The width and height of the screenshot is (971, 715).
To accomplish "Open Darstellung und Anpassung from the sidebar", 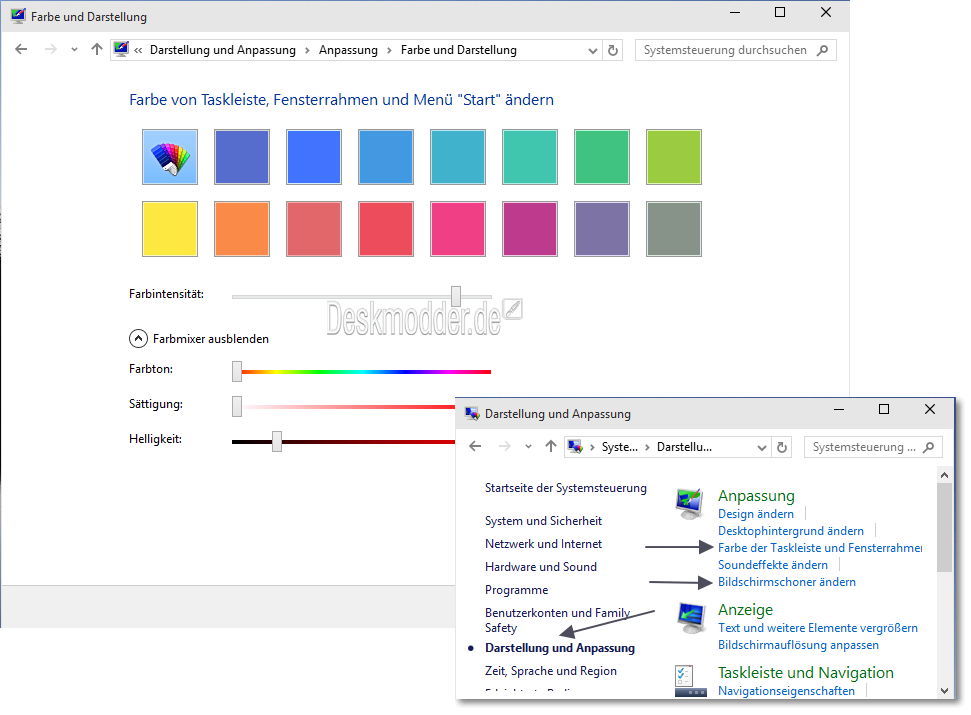I will (561, 648).
